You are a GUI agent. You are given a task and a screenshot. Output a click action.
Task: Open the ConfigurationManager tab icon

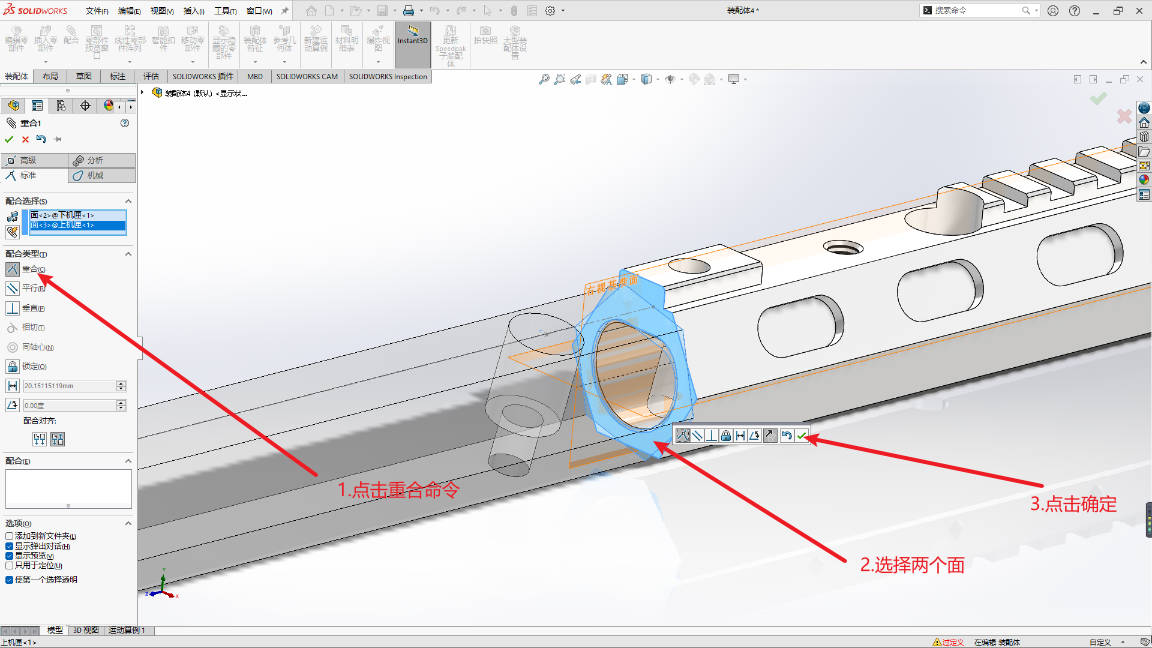(x=61, y=106)
